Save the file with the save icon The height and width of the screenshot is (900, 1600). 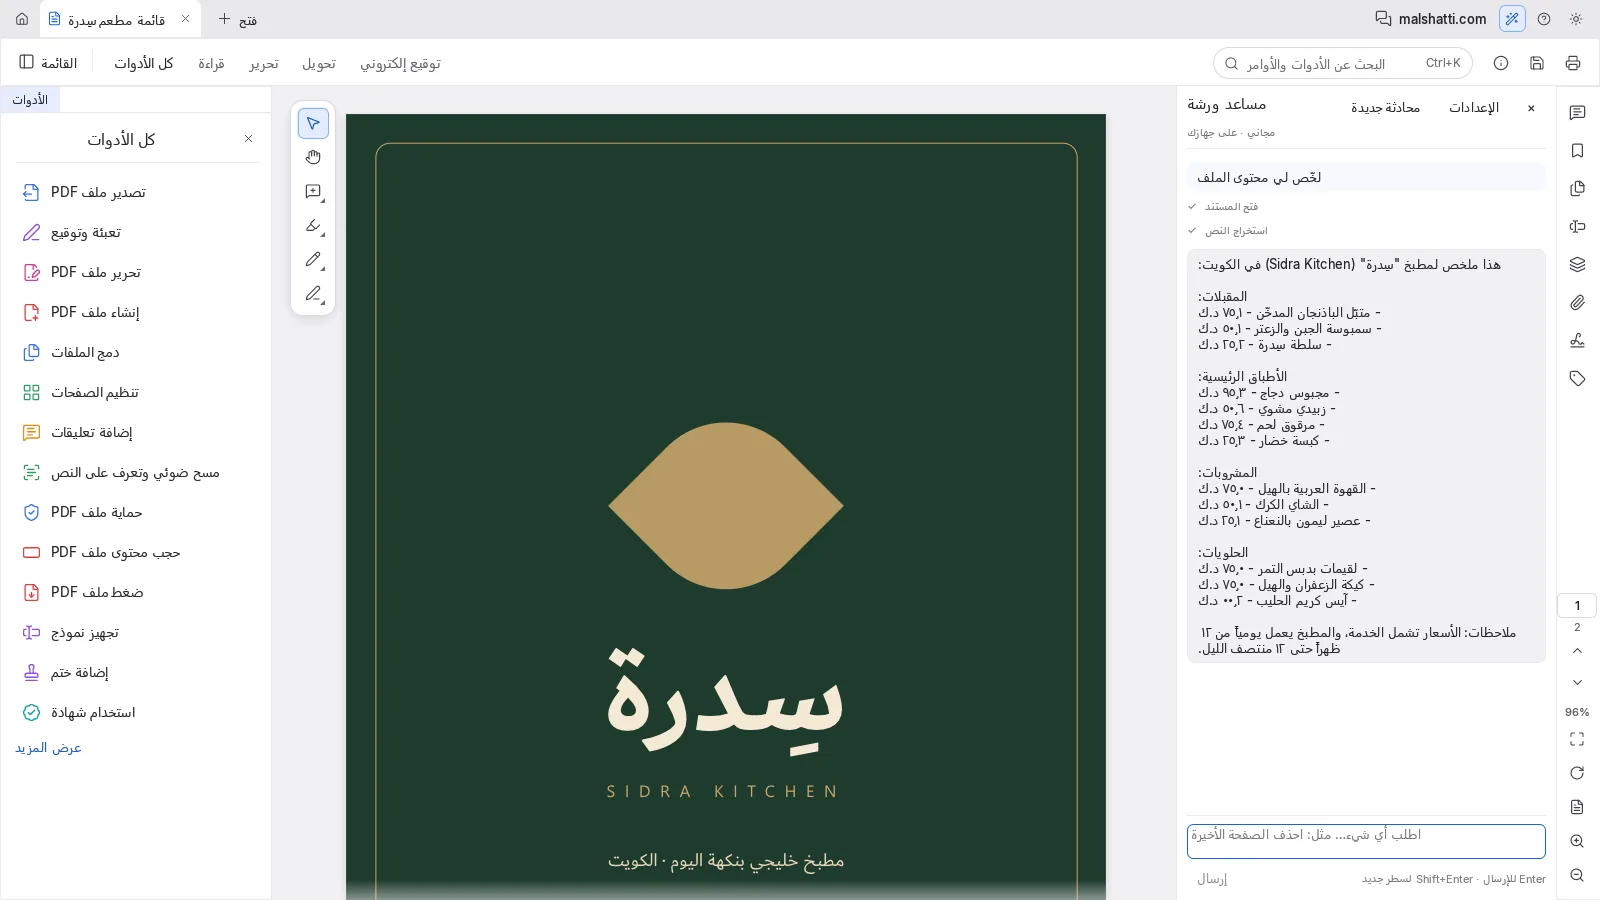[1537, 63]
